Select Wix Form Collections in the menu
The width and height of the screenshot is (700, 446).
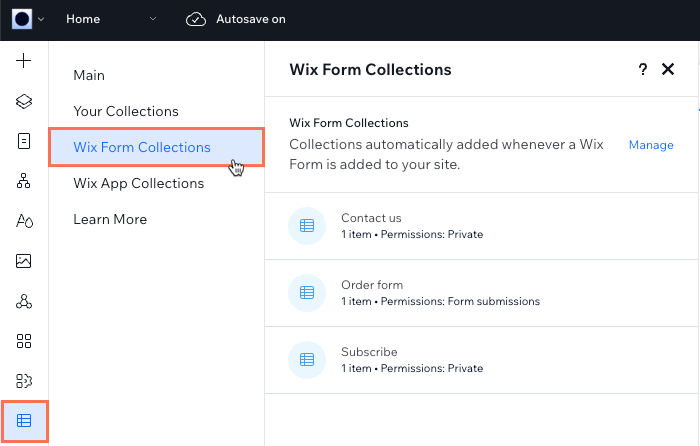click(156, 147)
